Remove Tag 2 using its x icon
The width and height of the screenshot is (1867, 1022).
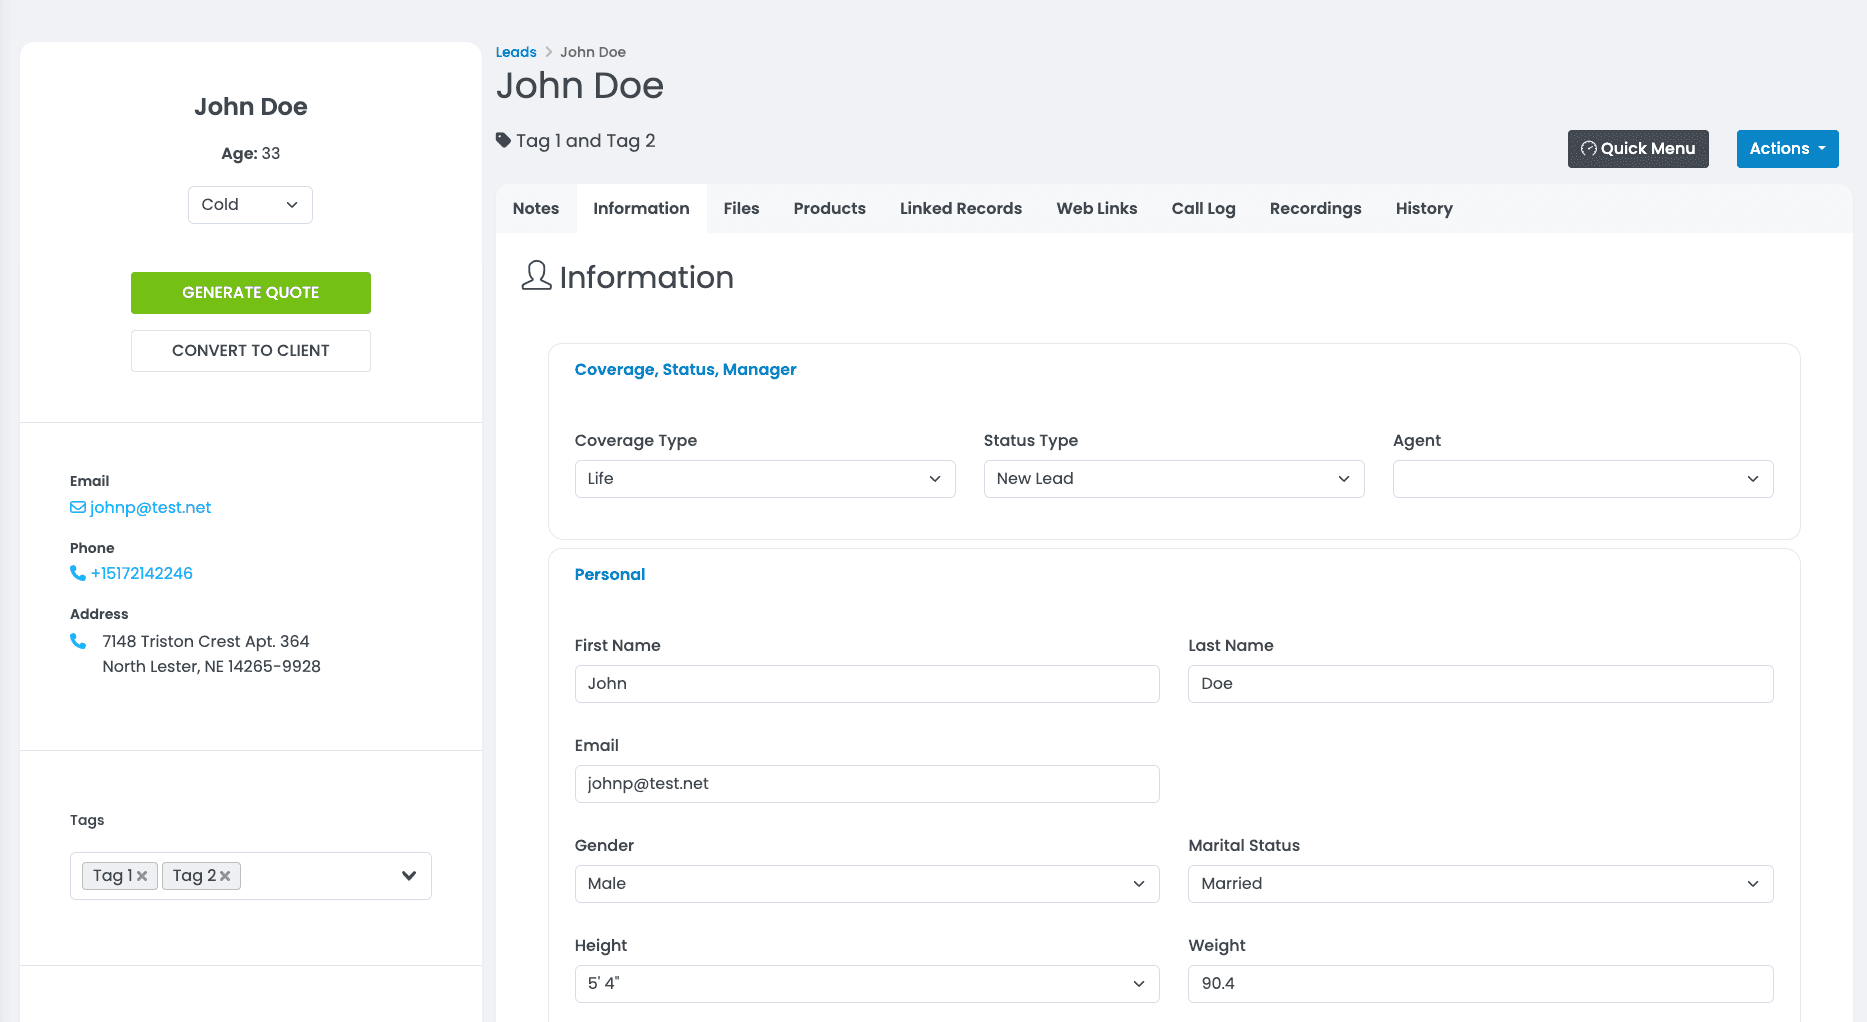(x=225, y=876)
